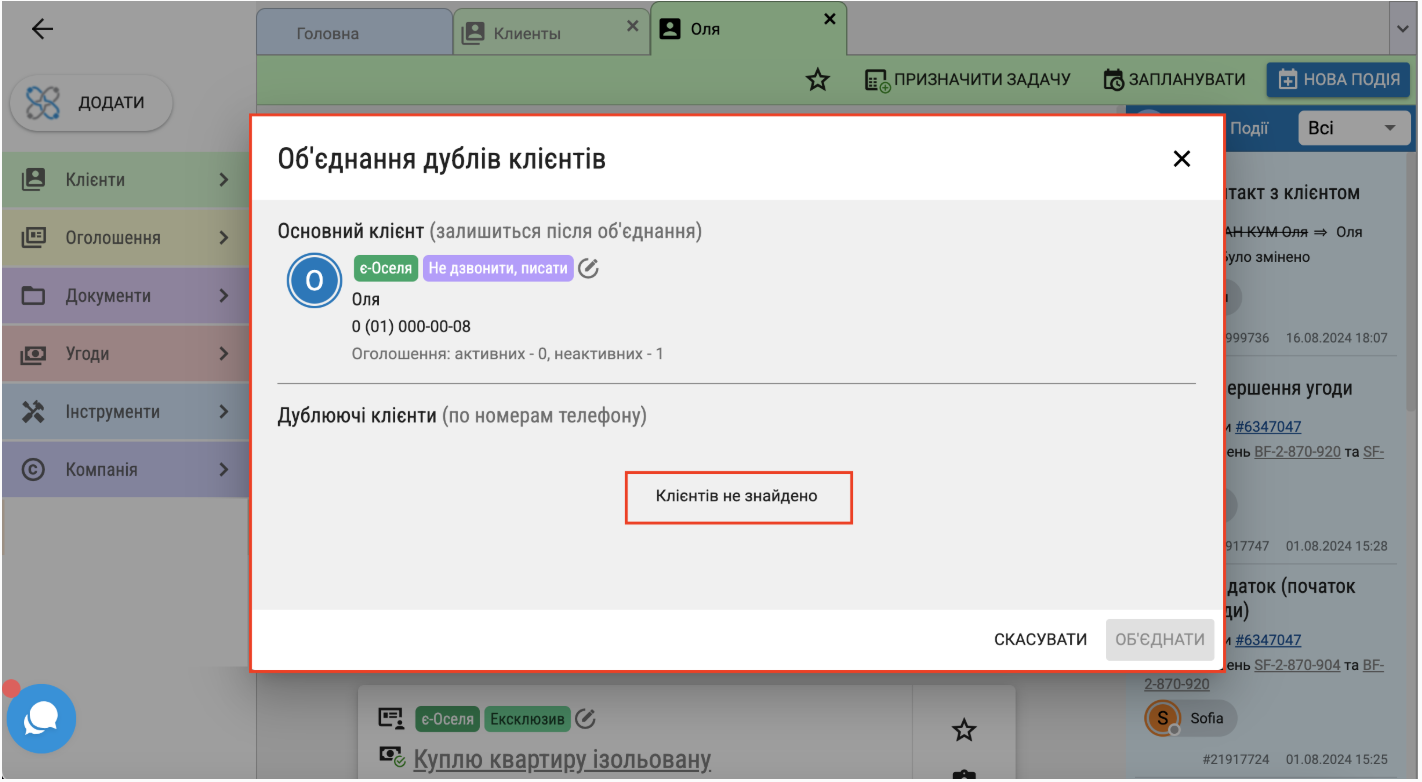The width and height of the screenshot is (1422, 782).
Task: Expand the Угоди submenu chevron
Action: point(224,354)
